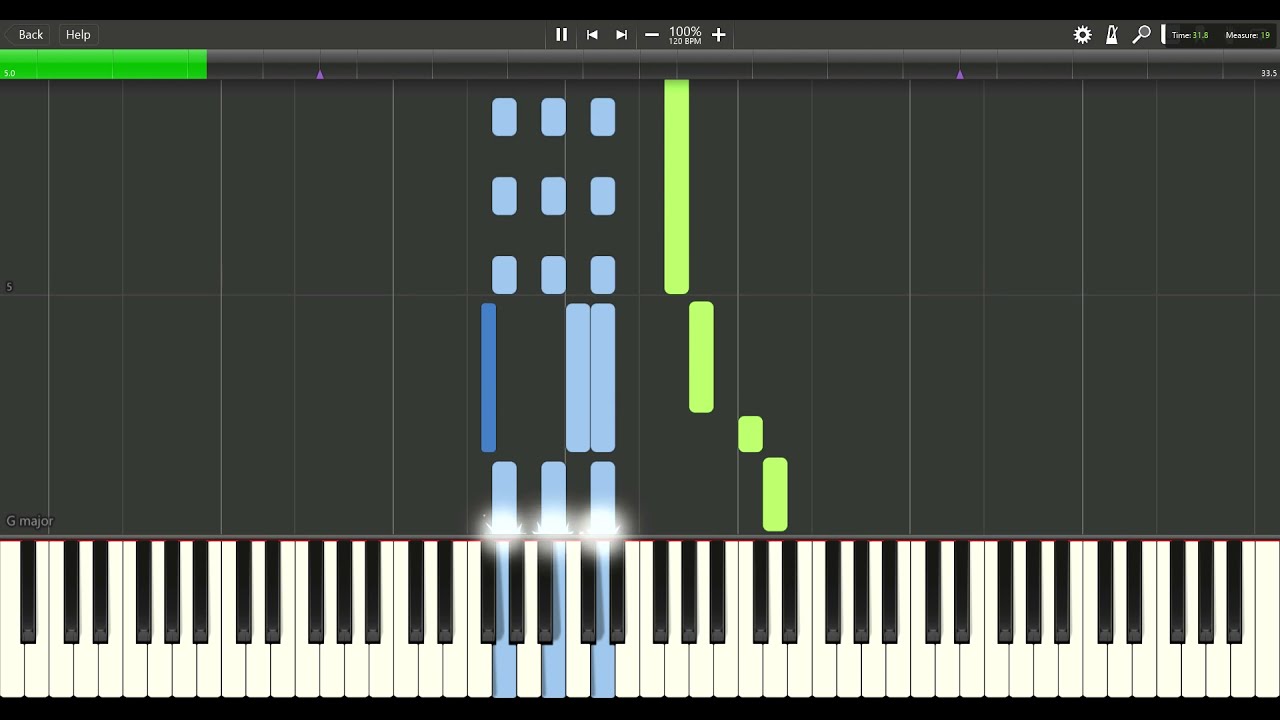The width and height of the screenshot is (1280, 720).
Task: Click the 33.5 end time label
Action: (1268, 73)
